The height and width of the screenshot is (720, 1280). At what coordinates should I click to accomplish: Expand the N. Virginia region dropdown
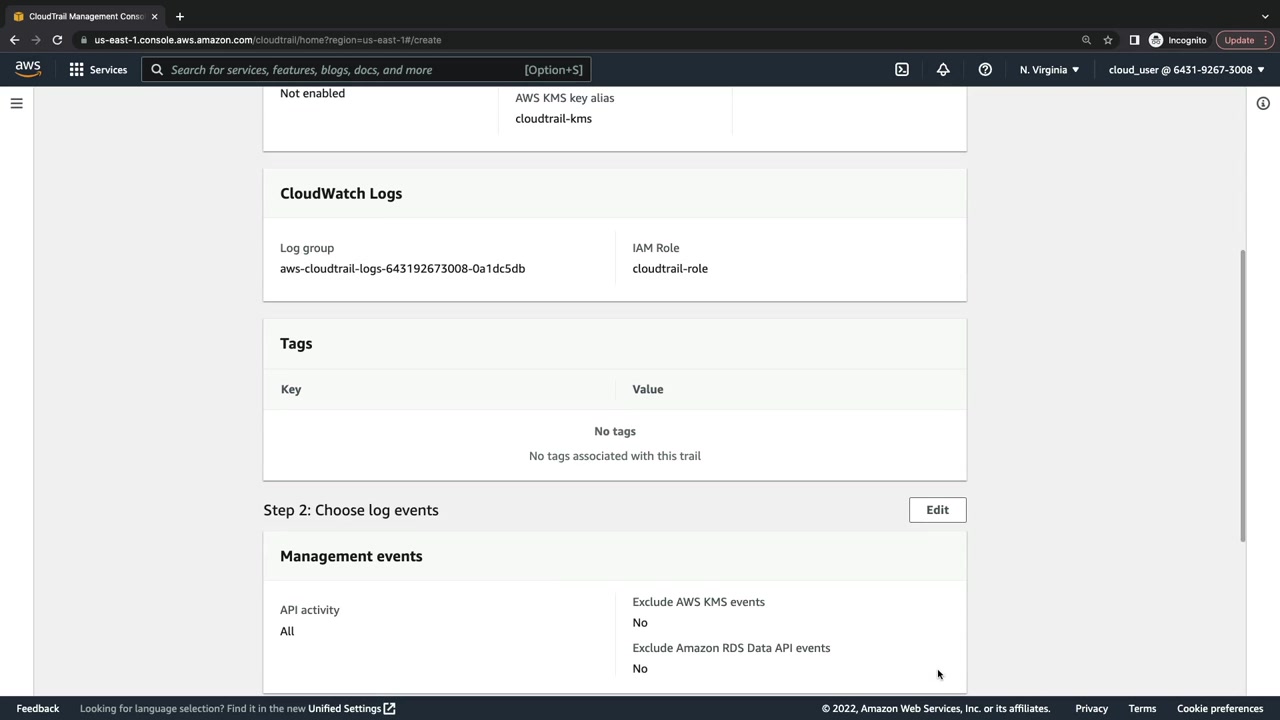[1049, 70]
